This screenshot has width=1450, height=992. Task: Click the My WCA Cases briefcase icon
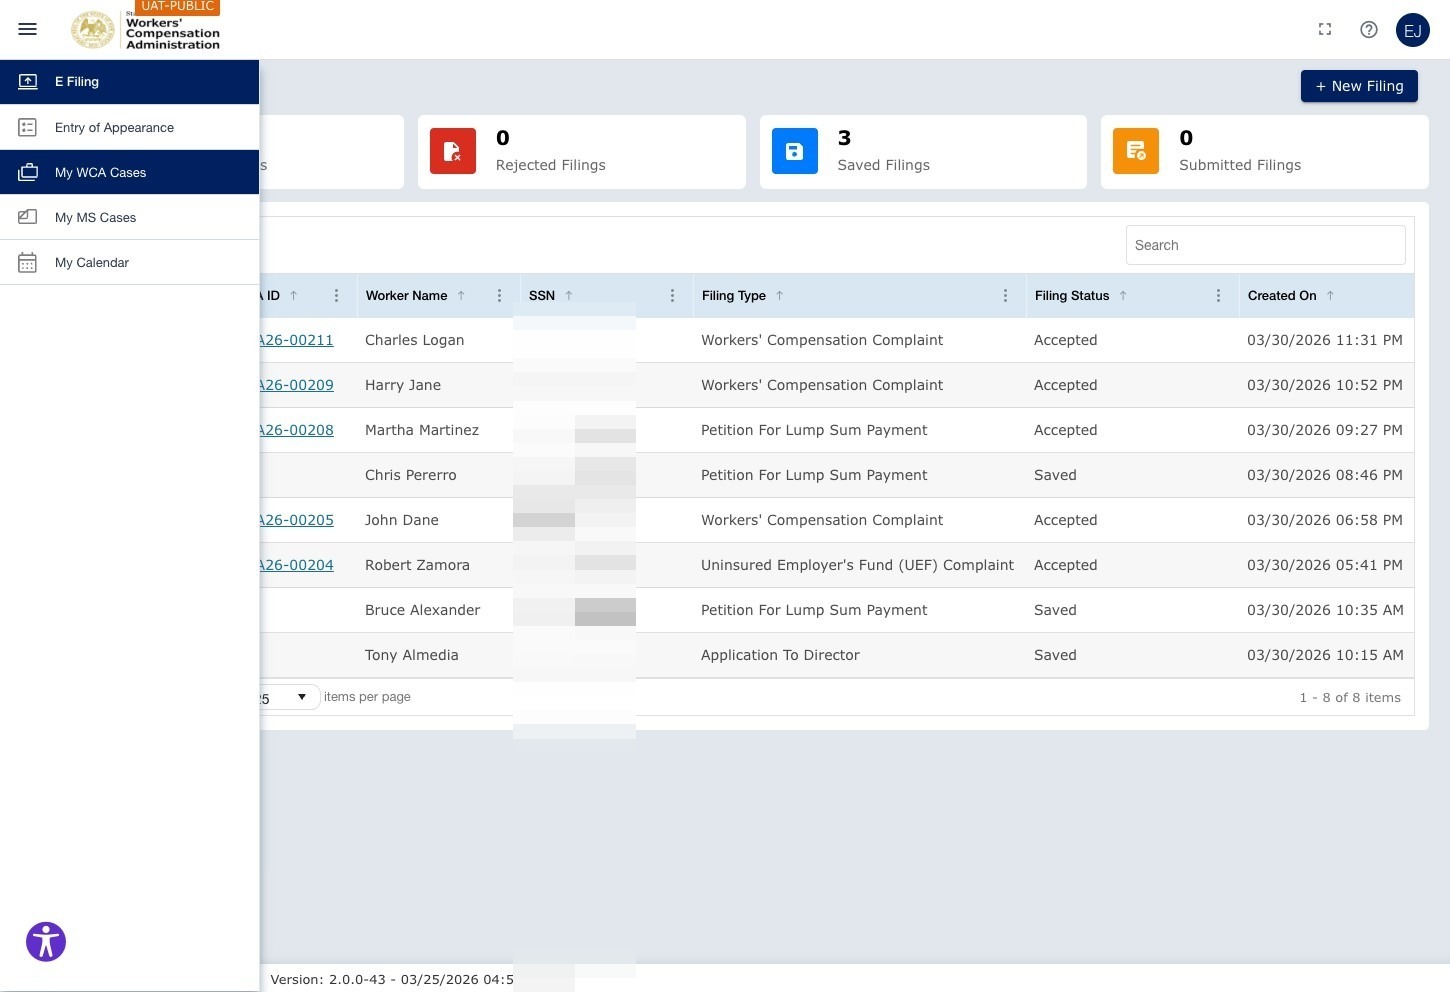28,172
